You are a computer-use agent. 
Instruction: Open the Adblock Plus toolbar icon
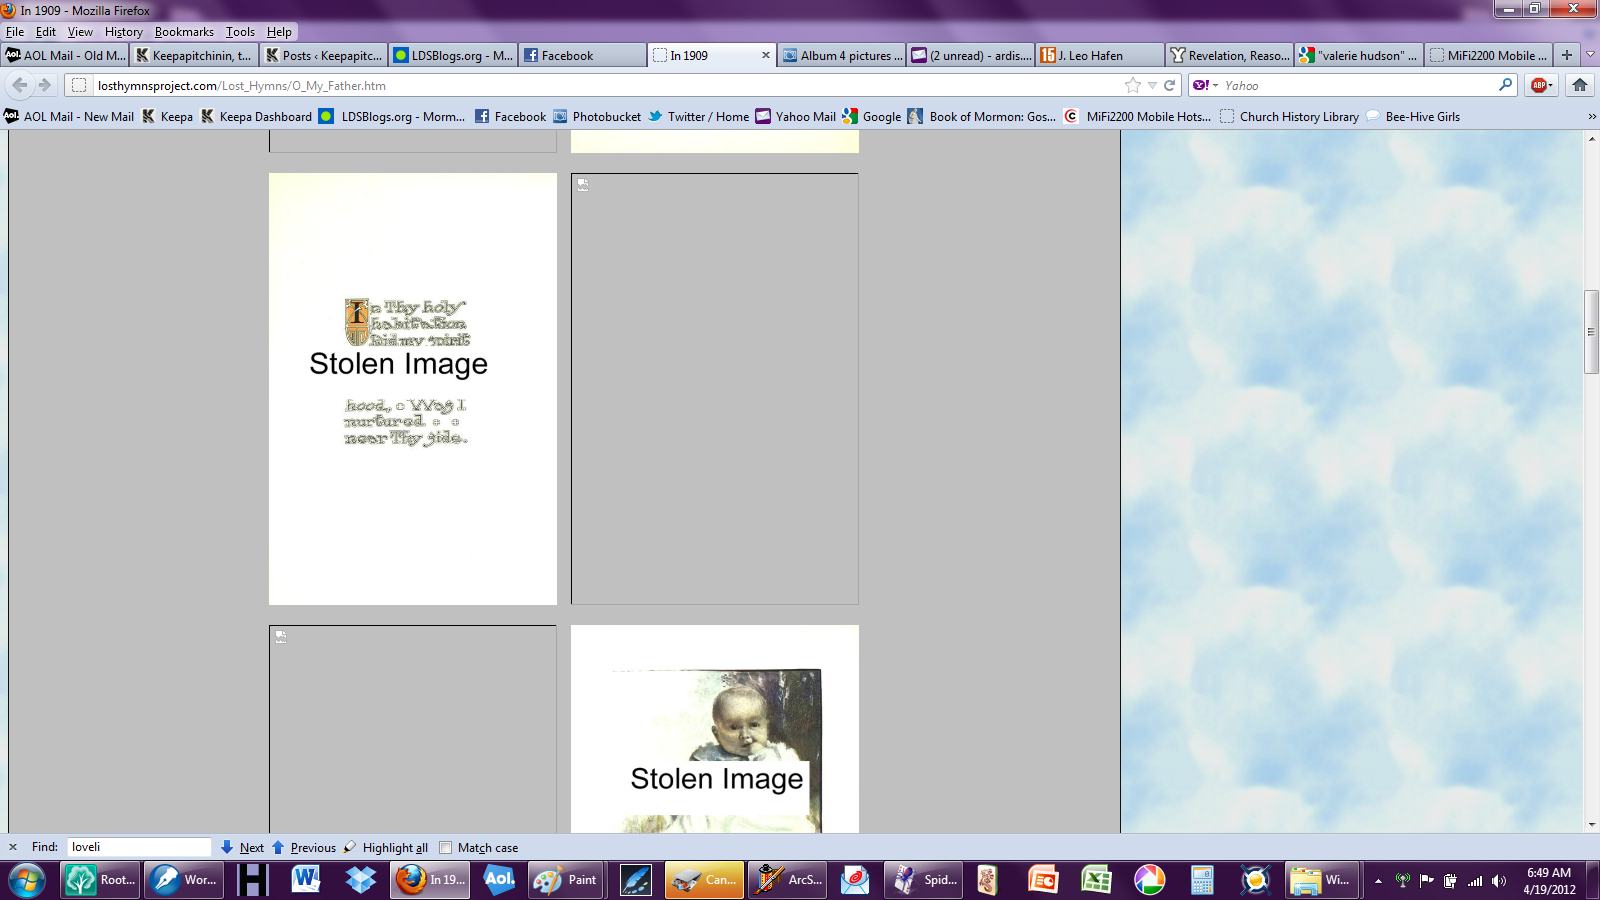click(x=1540, y=85)
